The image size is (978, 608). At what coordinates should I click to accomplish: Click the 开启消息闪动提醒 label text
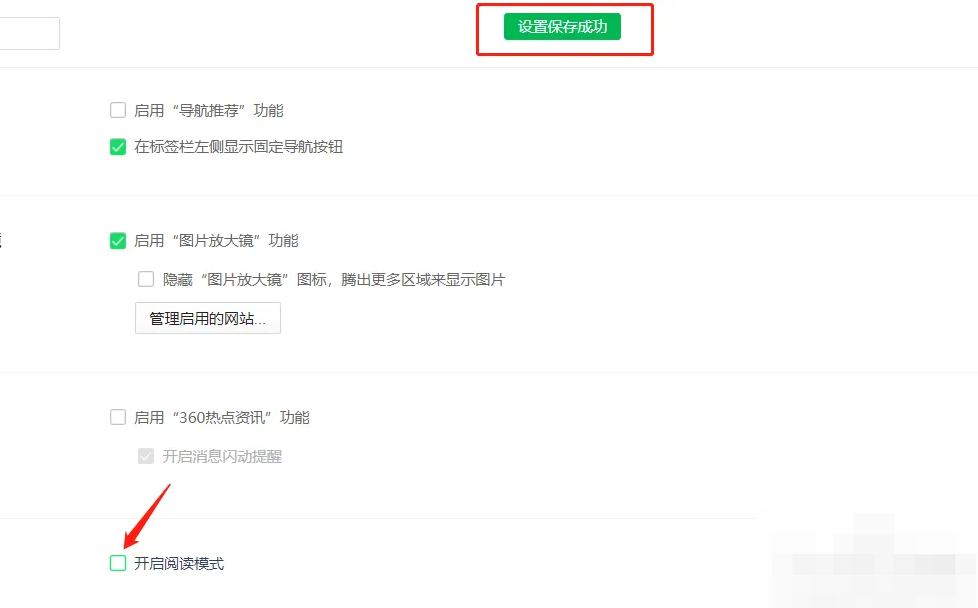tap(222, 457)
